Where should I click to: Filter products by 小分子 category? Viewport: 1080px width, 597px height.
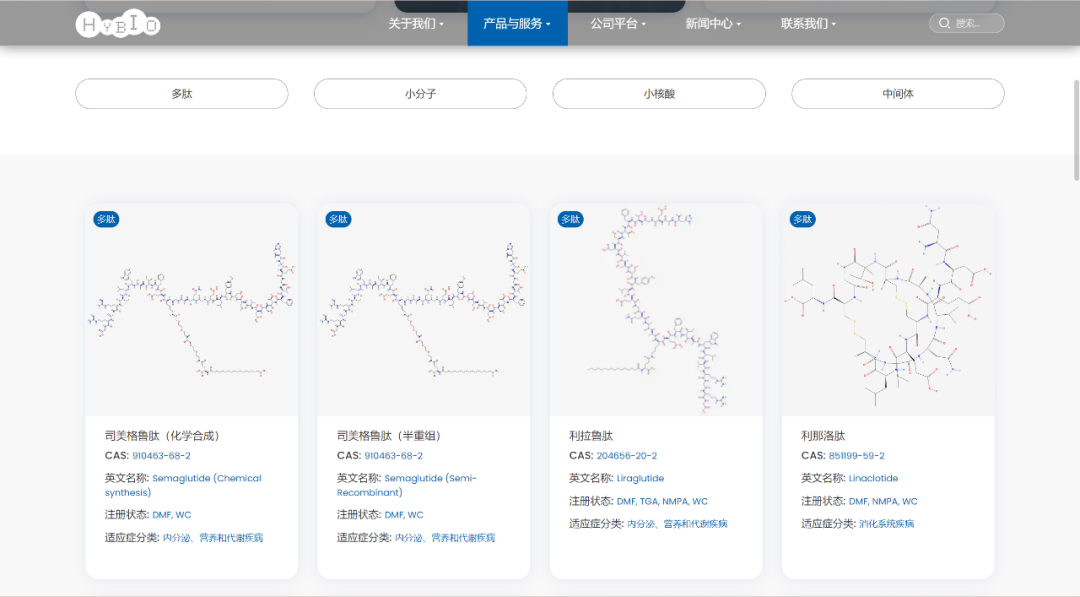tap(420, 94)
